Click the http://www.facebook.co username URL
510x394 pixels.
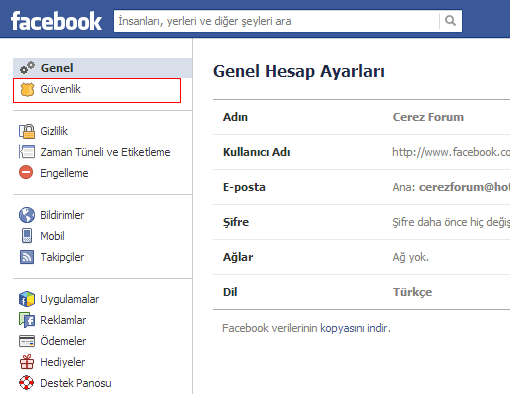(451, 152)
